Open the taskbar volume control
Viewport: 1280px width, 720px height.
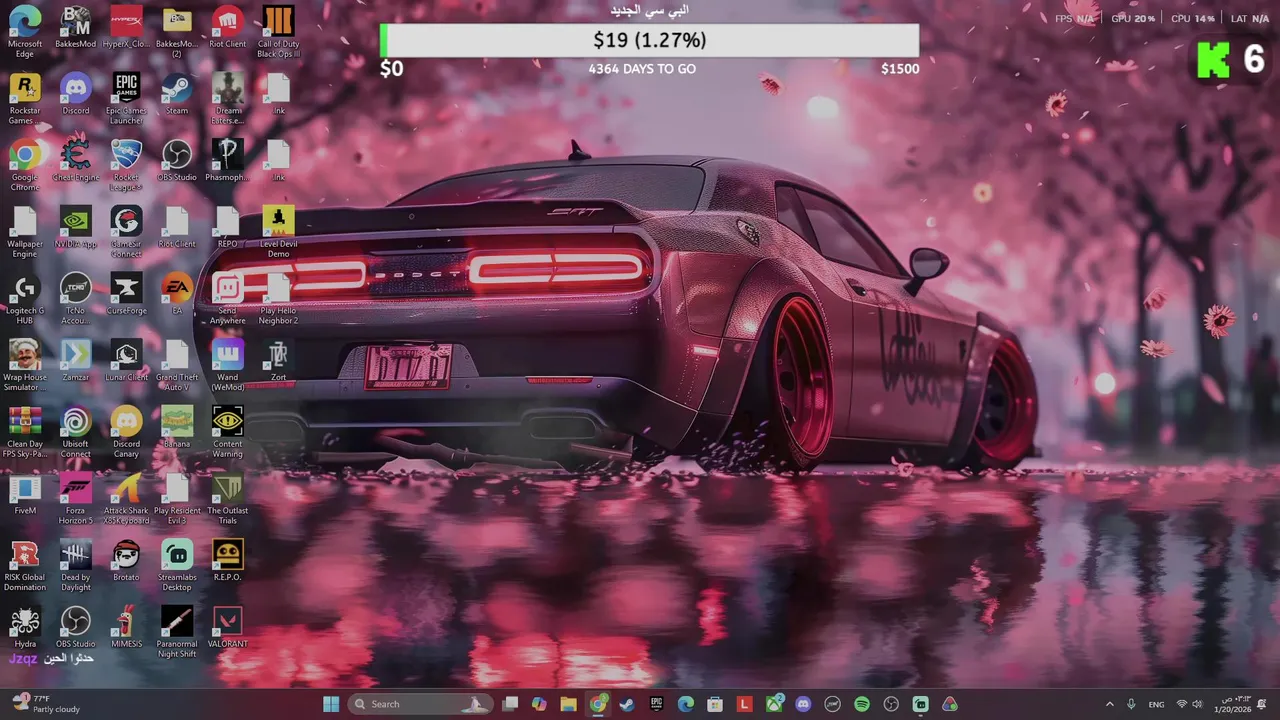pyautogui.click(x=1197, y=704)
